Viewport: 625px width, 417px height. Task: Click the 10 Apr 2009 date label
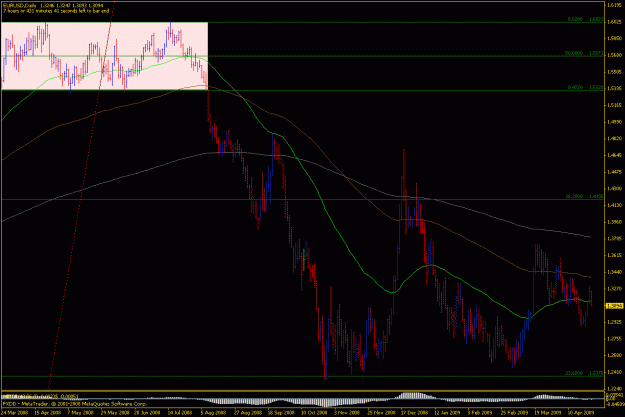(582, 413)
